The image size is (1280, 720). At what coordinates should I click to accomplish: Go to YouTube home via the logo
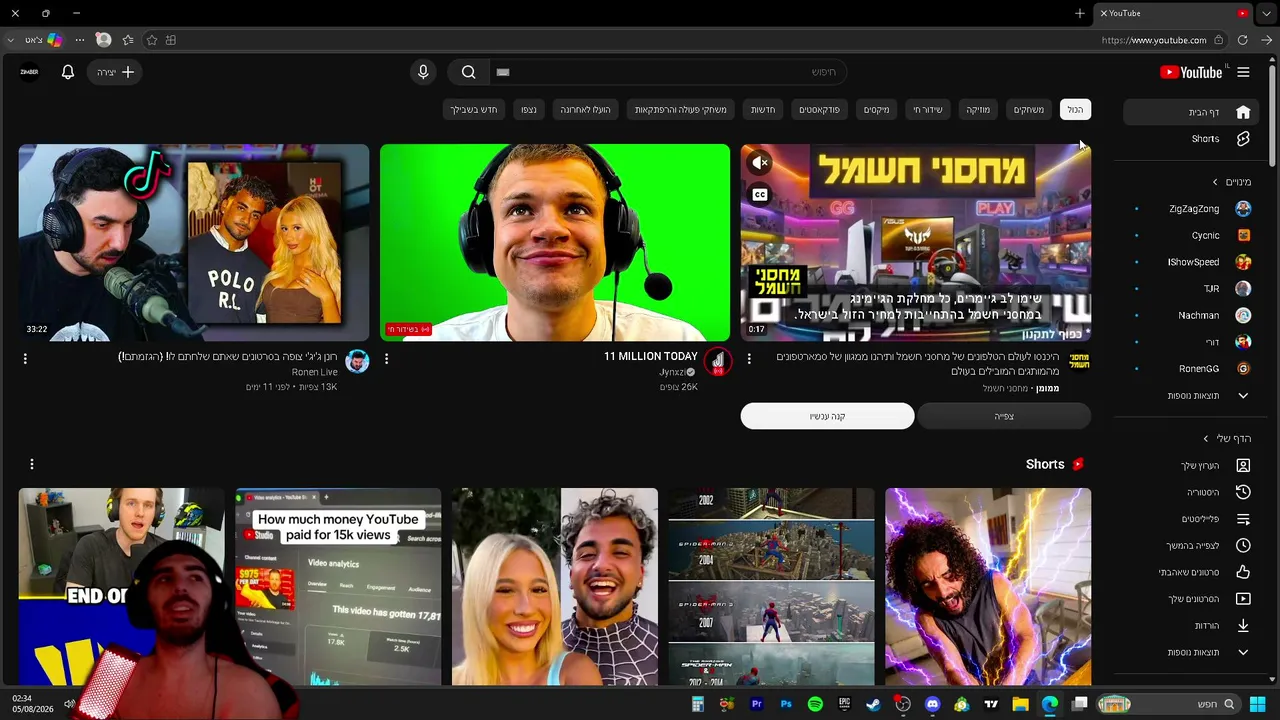coord(1191,72)
